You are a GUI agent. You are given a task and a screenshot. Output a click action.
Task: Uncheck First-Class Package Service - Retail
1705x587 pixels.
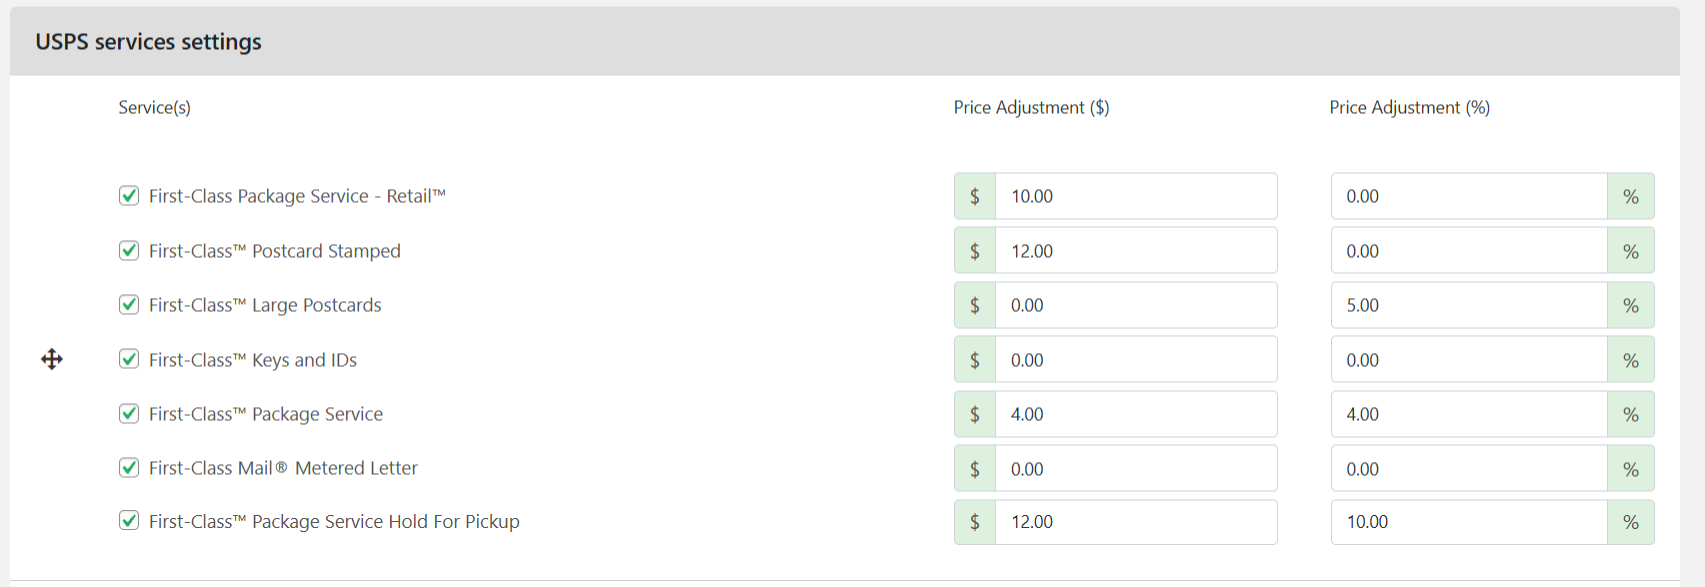click(129, 195)
